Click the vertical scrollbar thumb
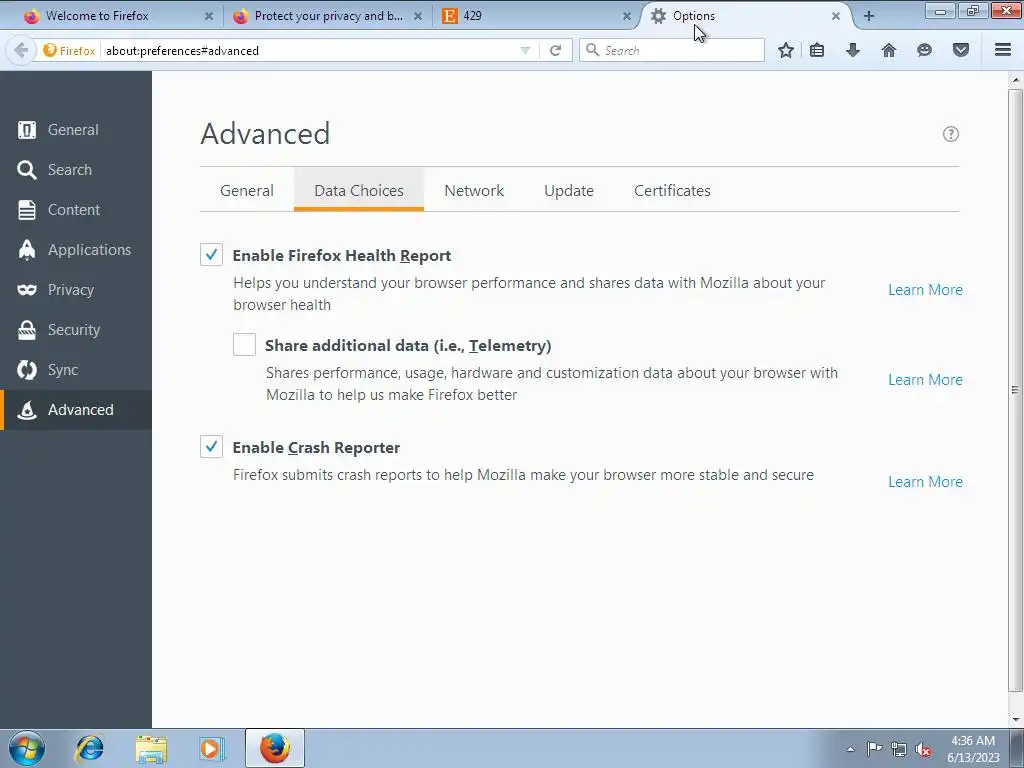1024x768 pixels. pos(1015,390)
